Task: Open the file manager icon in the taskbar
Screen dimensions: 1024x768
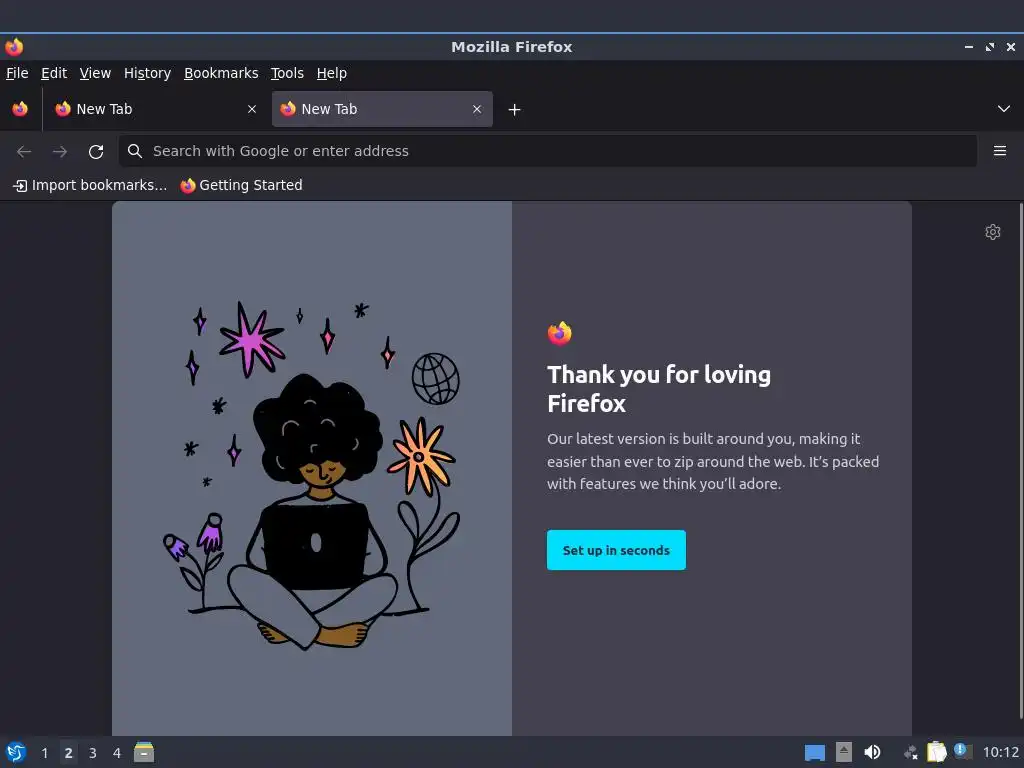Action: coord(144,752)
